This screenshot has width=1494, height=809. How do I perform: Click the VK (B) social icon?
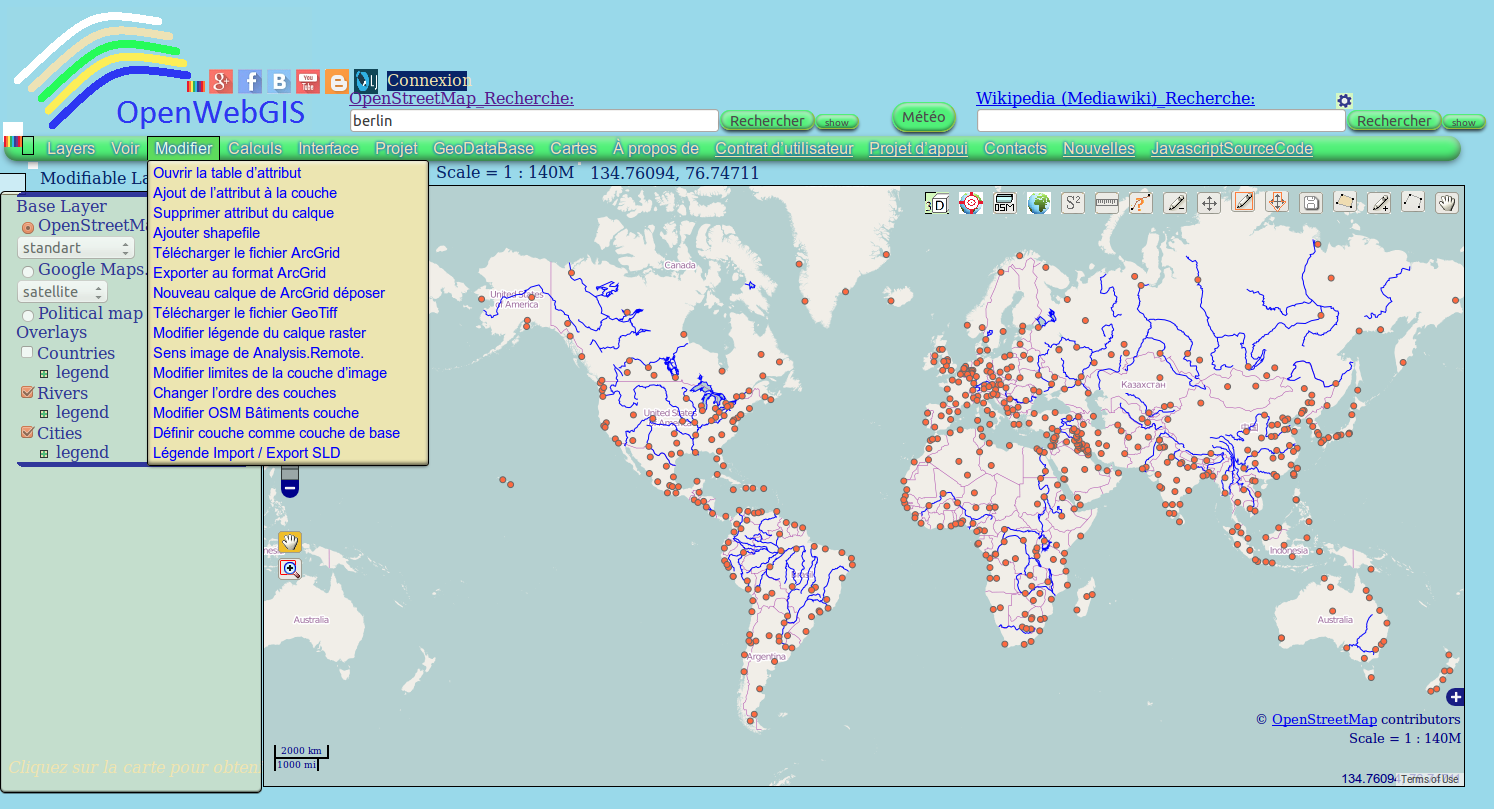pos(279,82)
